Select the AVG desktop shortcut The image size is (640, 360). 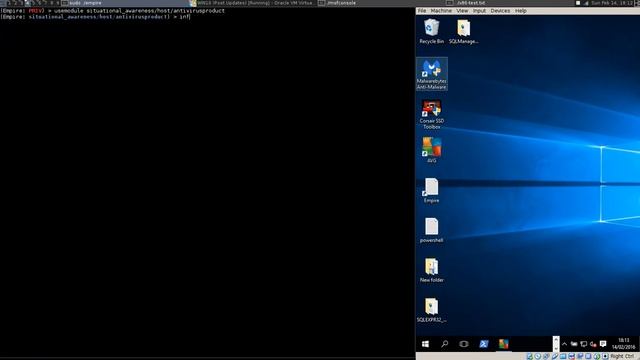tap(431, 150)
